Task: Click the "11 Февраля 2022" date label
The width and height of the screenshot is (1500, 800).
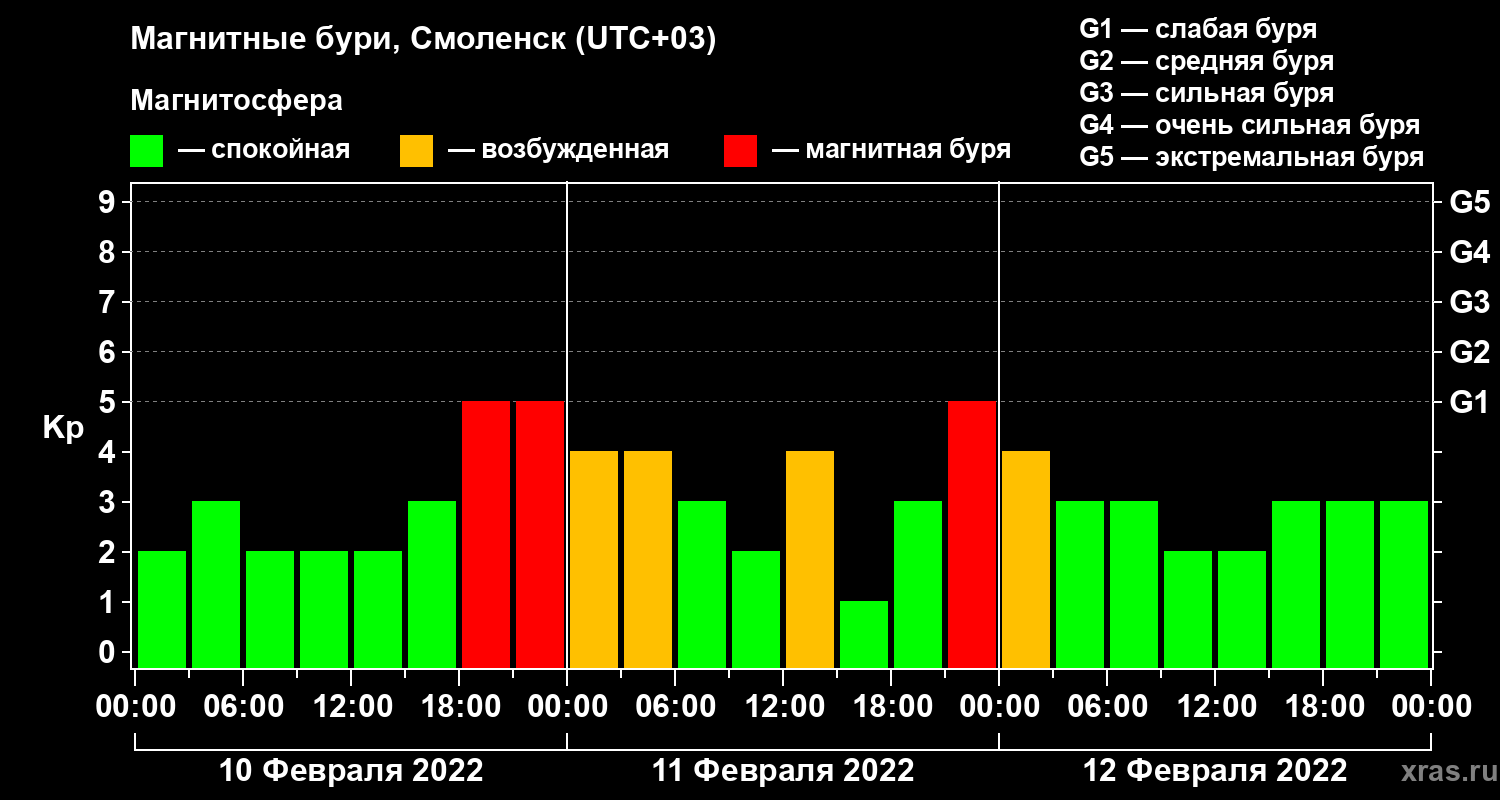Action: (783, 771)
